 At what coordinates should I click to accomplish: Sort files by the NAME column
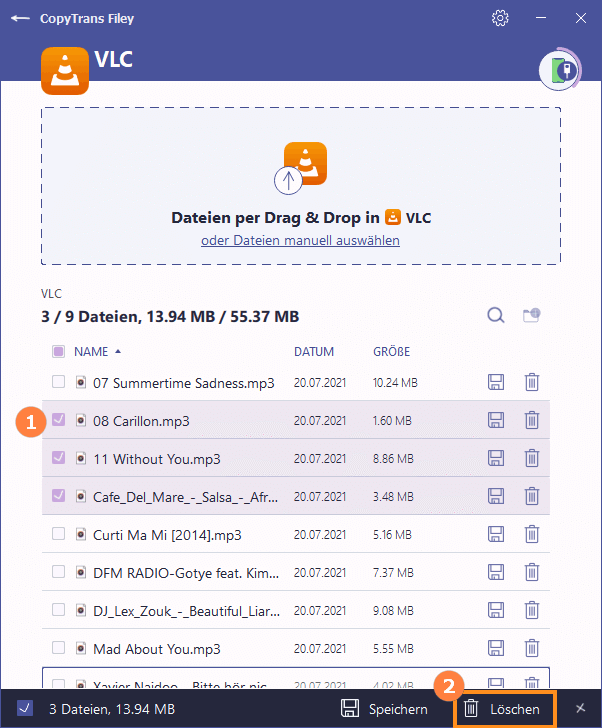(91, 352)
